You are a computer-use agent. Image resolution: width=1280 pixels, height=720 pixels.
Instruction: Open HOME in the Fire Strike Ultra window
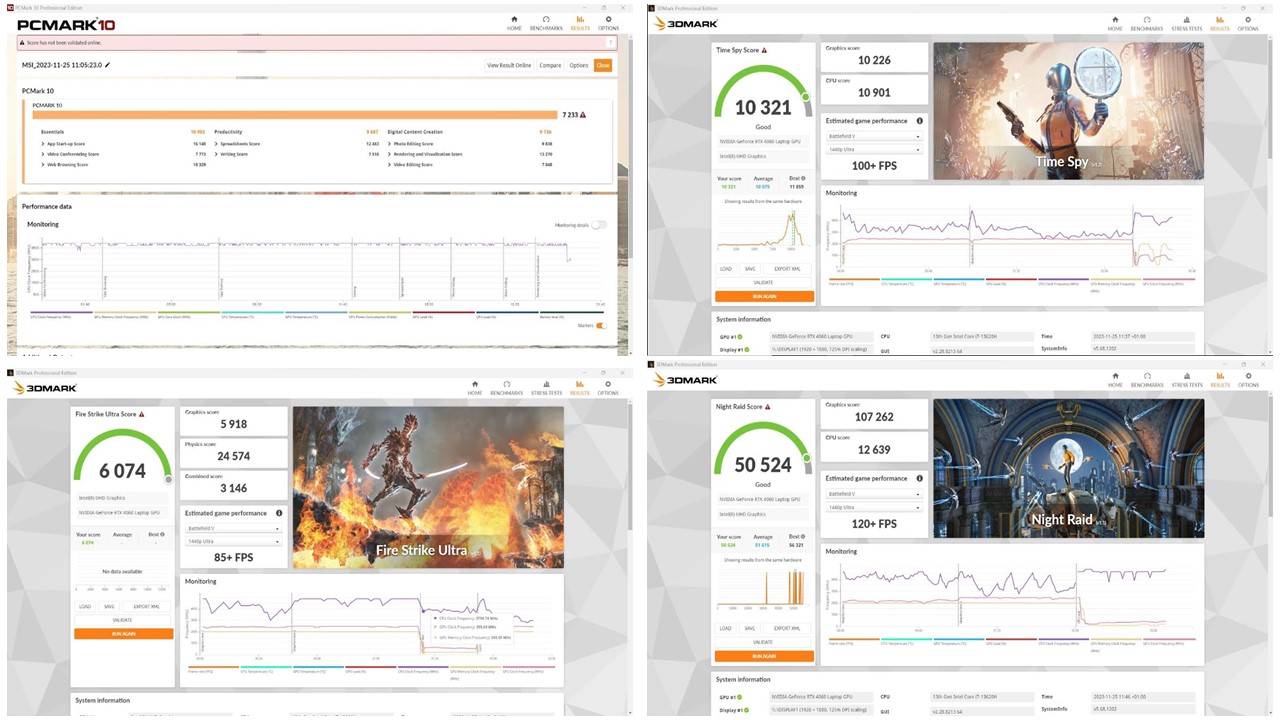[x=475, y=388]
